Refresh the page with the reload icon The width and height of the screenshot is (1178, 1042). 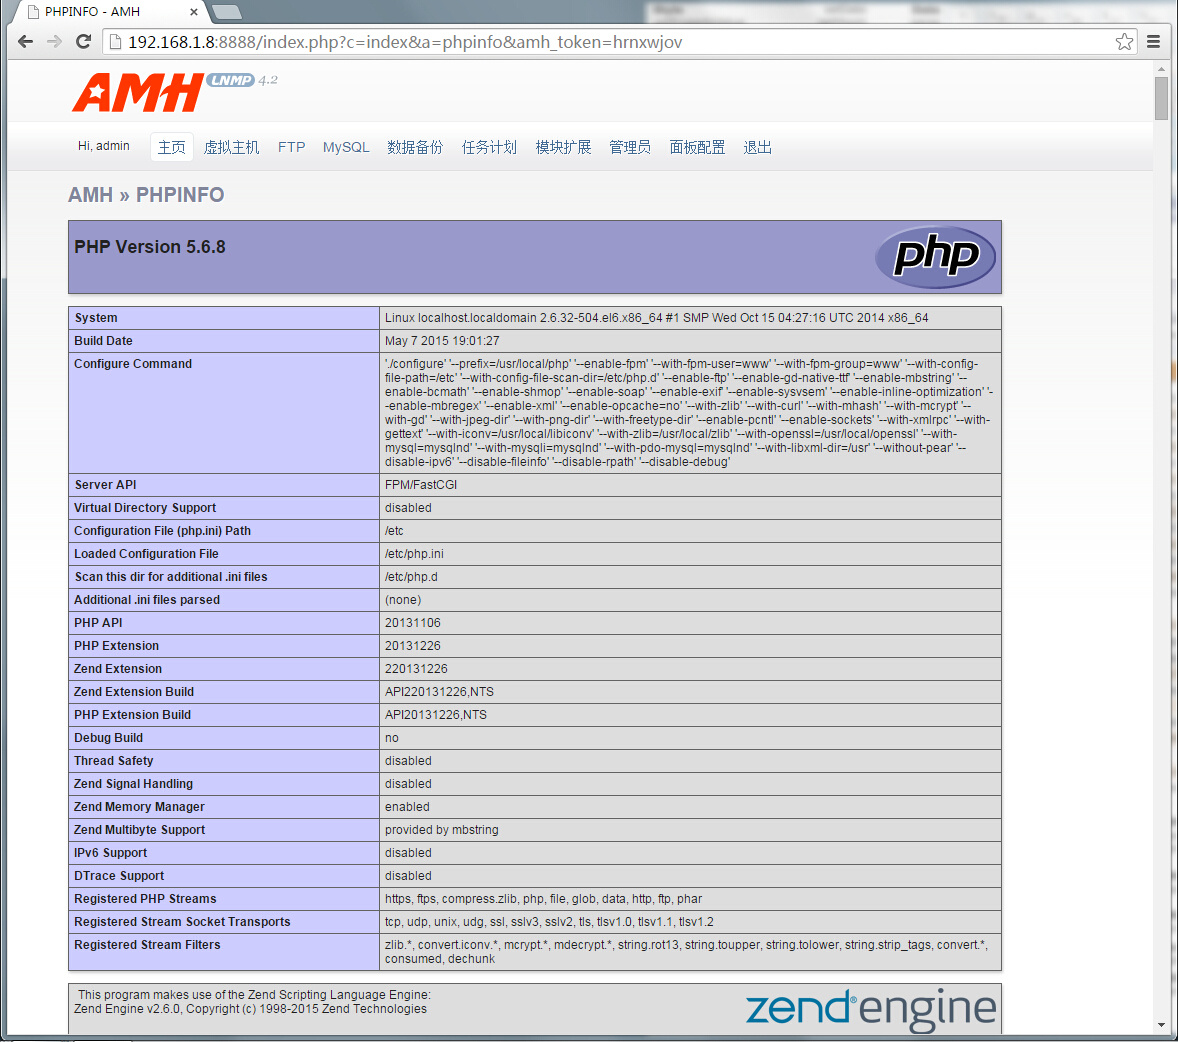pyautogui.click(x=83, y=41)
